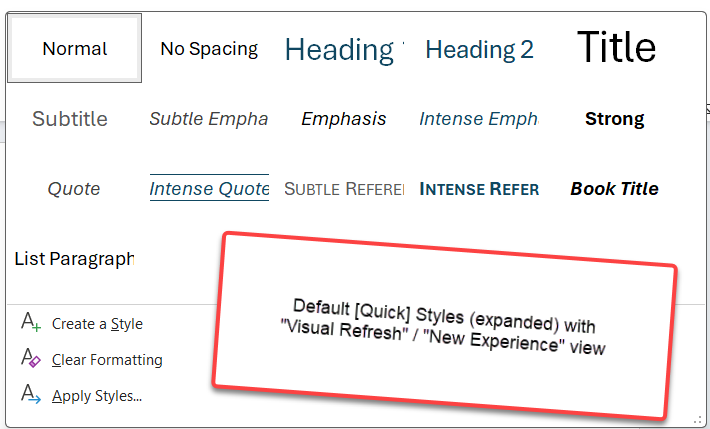710x429 pixels.
Task: Select the Book Title style
Action: tap(615, 188)
